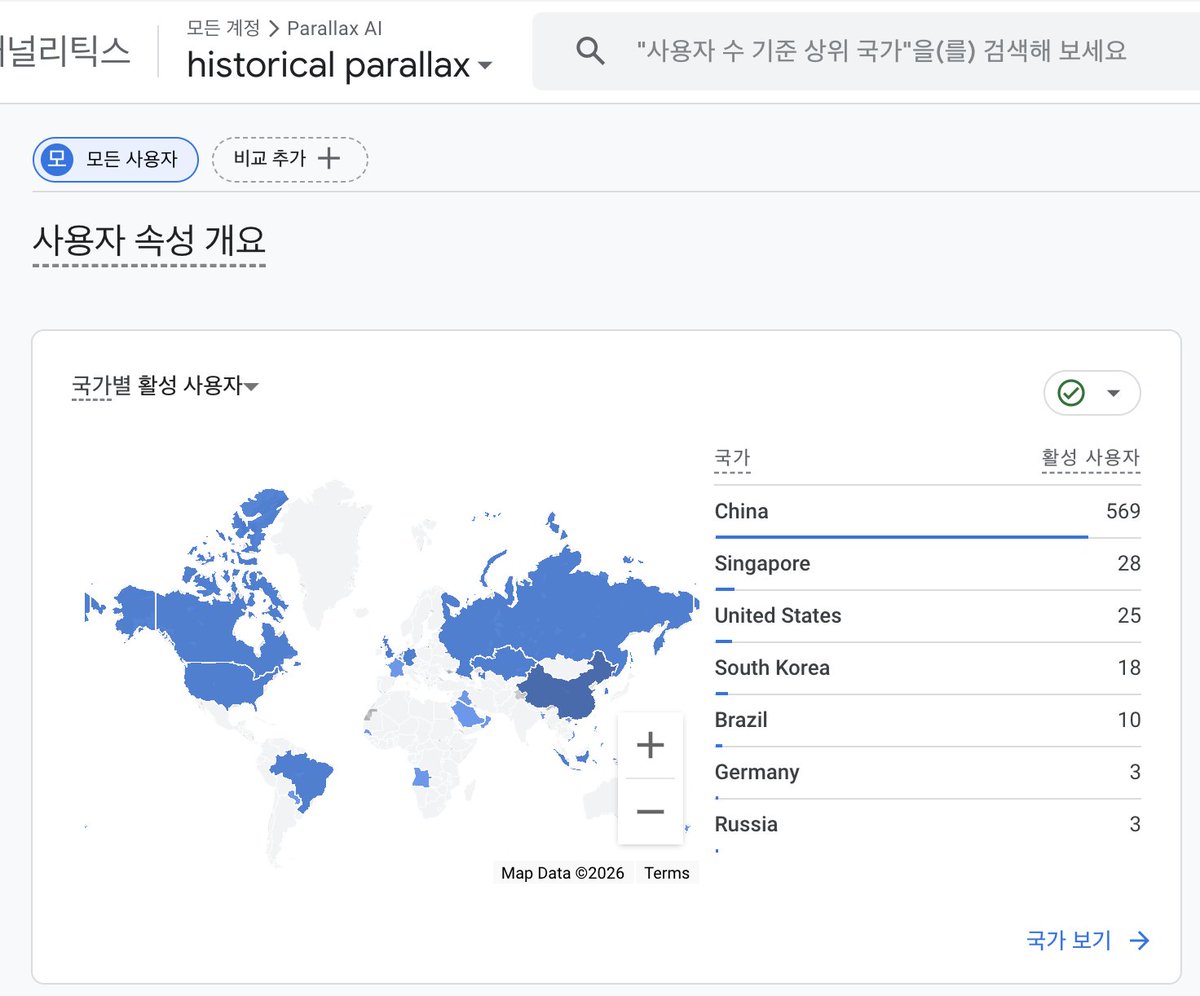
Task: Click China on the world map
Action: pyautogui.click(x=568, y=690)
